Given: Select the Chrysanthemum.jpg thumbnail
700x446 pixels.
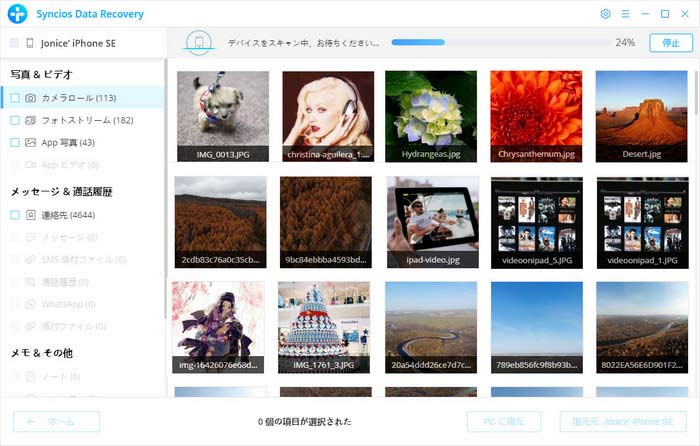Looking at the screenshot, I should (x=536, y=116).
